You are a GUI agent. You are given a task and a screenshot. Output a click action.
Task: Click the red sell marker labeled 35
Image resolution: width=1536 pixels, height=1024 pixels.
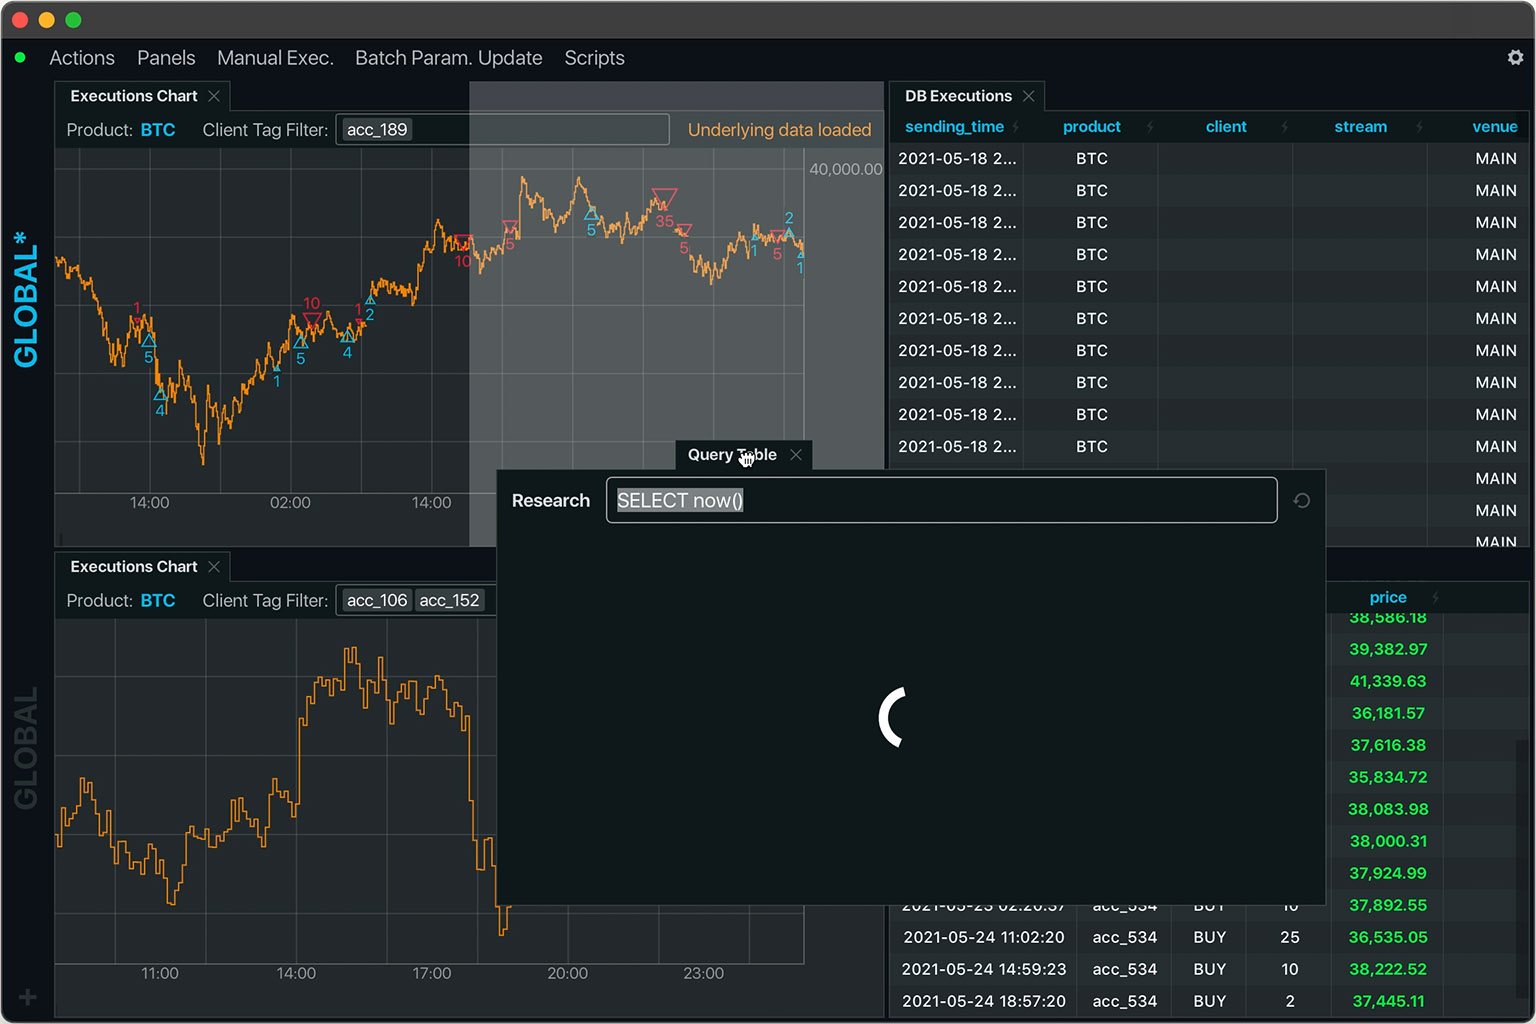pos(664,198)
